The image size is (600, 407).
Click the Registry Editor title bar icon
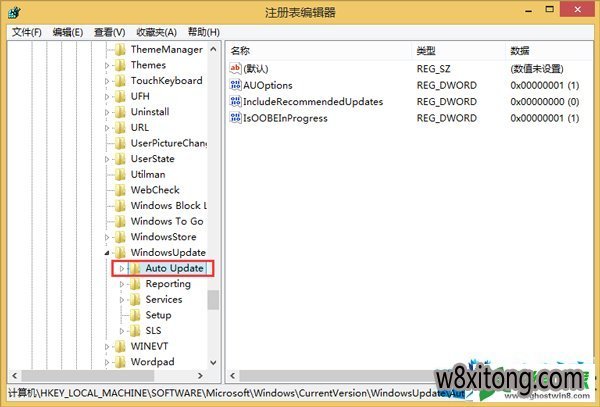point(14,12)
